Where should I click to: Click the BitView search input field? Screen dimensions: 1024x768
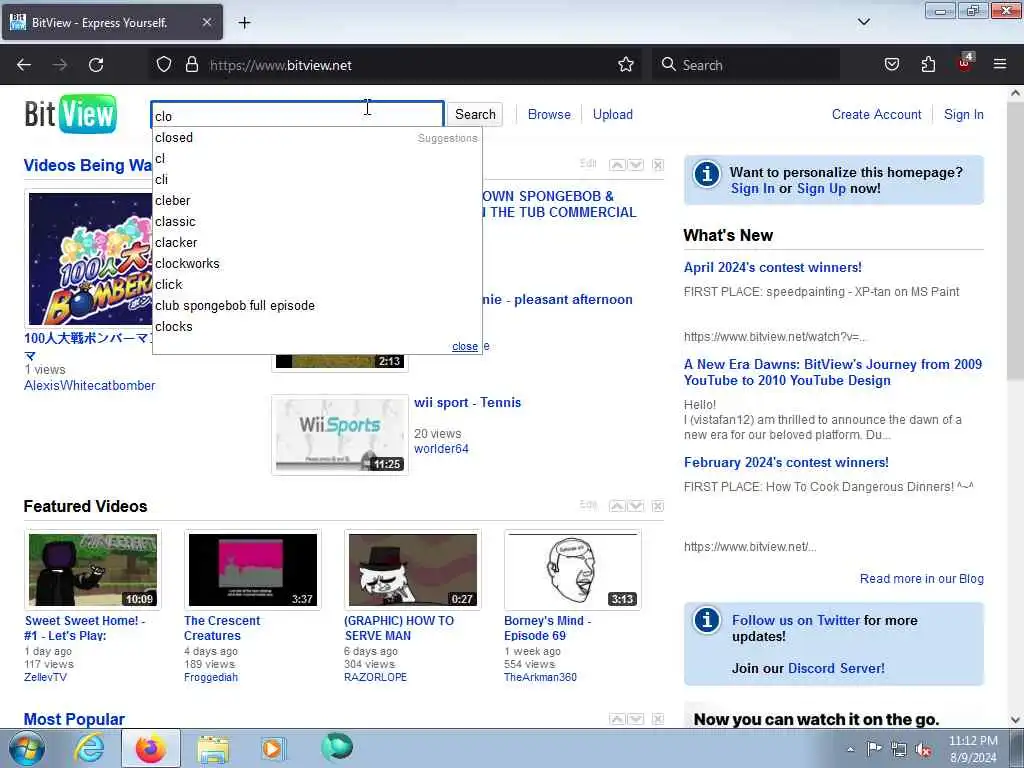coord(298,115)
